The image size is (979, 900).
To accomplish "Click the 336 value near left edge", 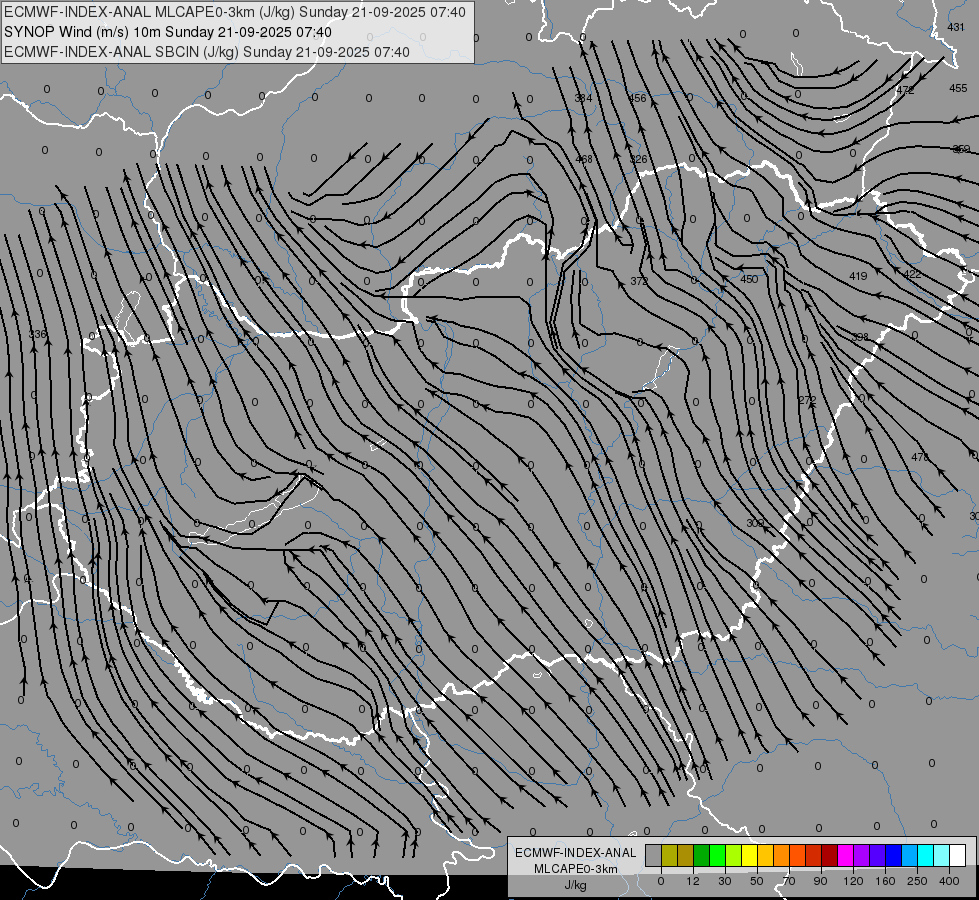I will [37, 334].
